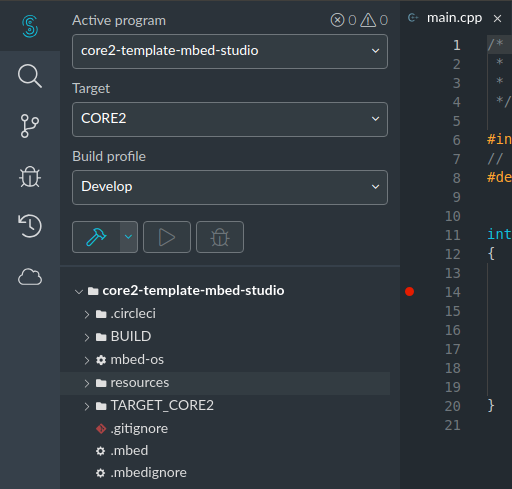Collapse the core2-template-mbed-studio root folder
Screen dimensions: 512x489
point(79,292)
